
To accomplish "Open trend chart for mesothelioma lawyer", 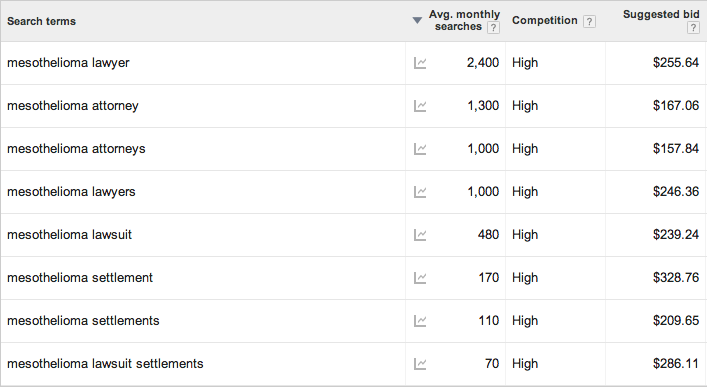I will point(420,63).
